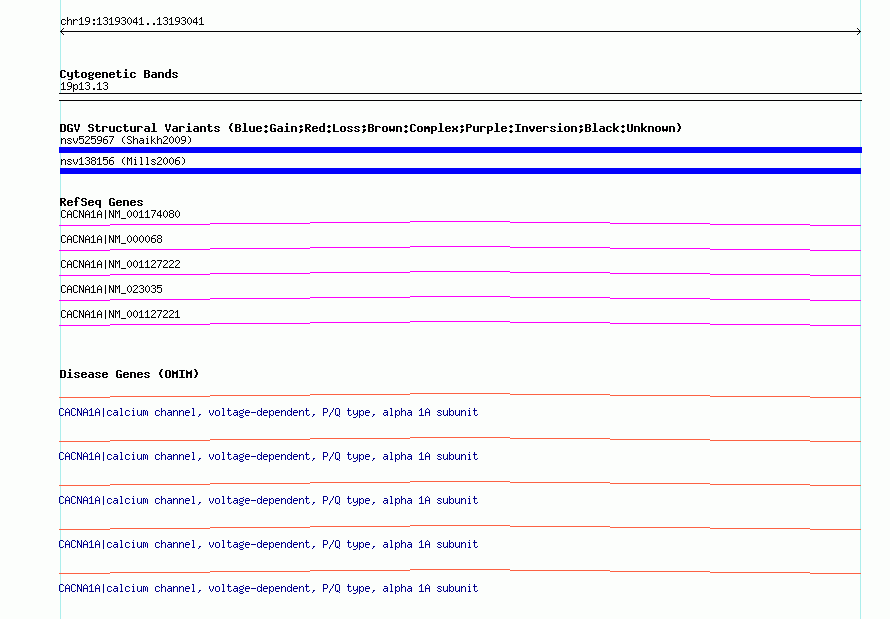Viewport: 890px width, 619px height.
Task: Click the cytogenetic band bar under 19p13.13
Action: click(x=460, y=97)
